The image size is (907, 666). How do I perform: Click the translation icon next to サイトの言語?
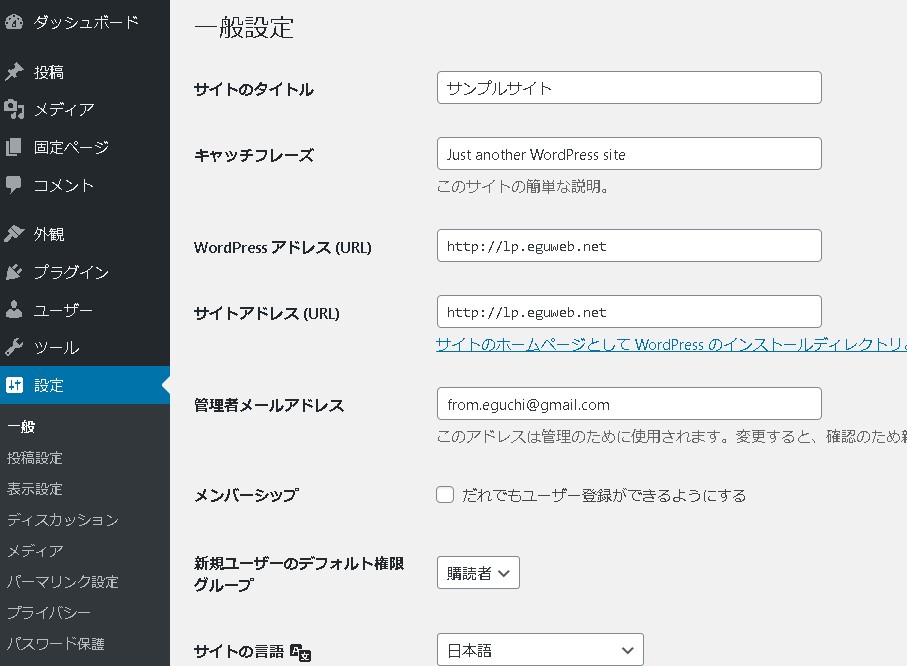click(301, 651)
